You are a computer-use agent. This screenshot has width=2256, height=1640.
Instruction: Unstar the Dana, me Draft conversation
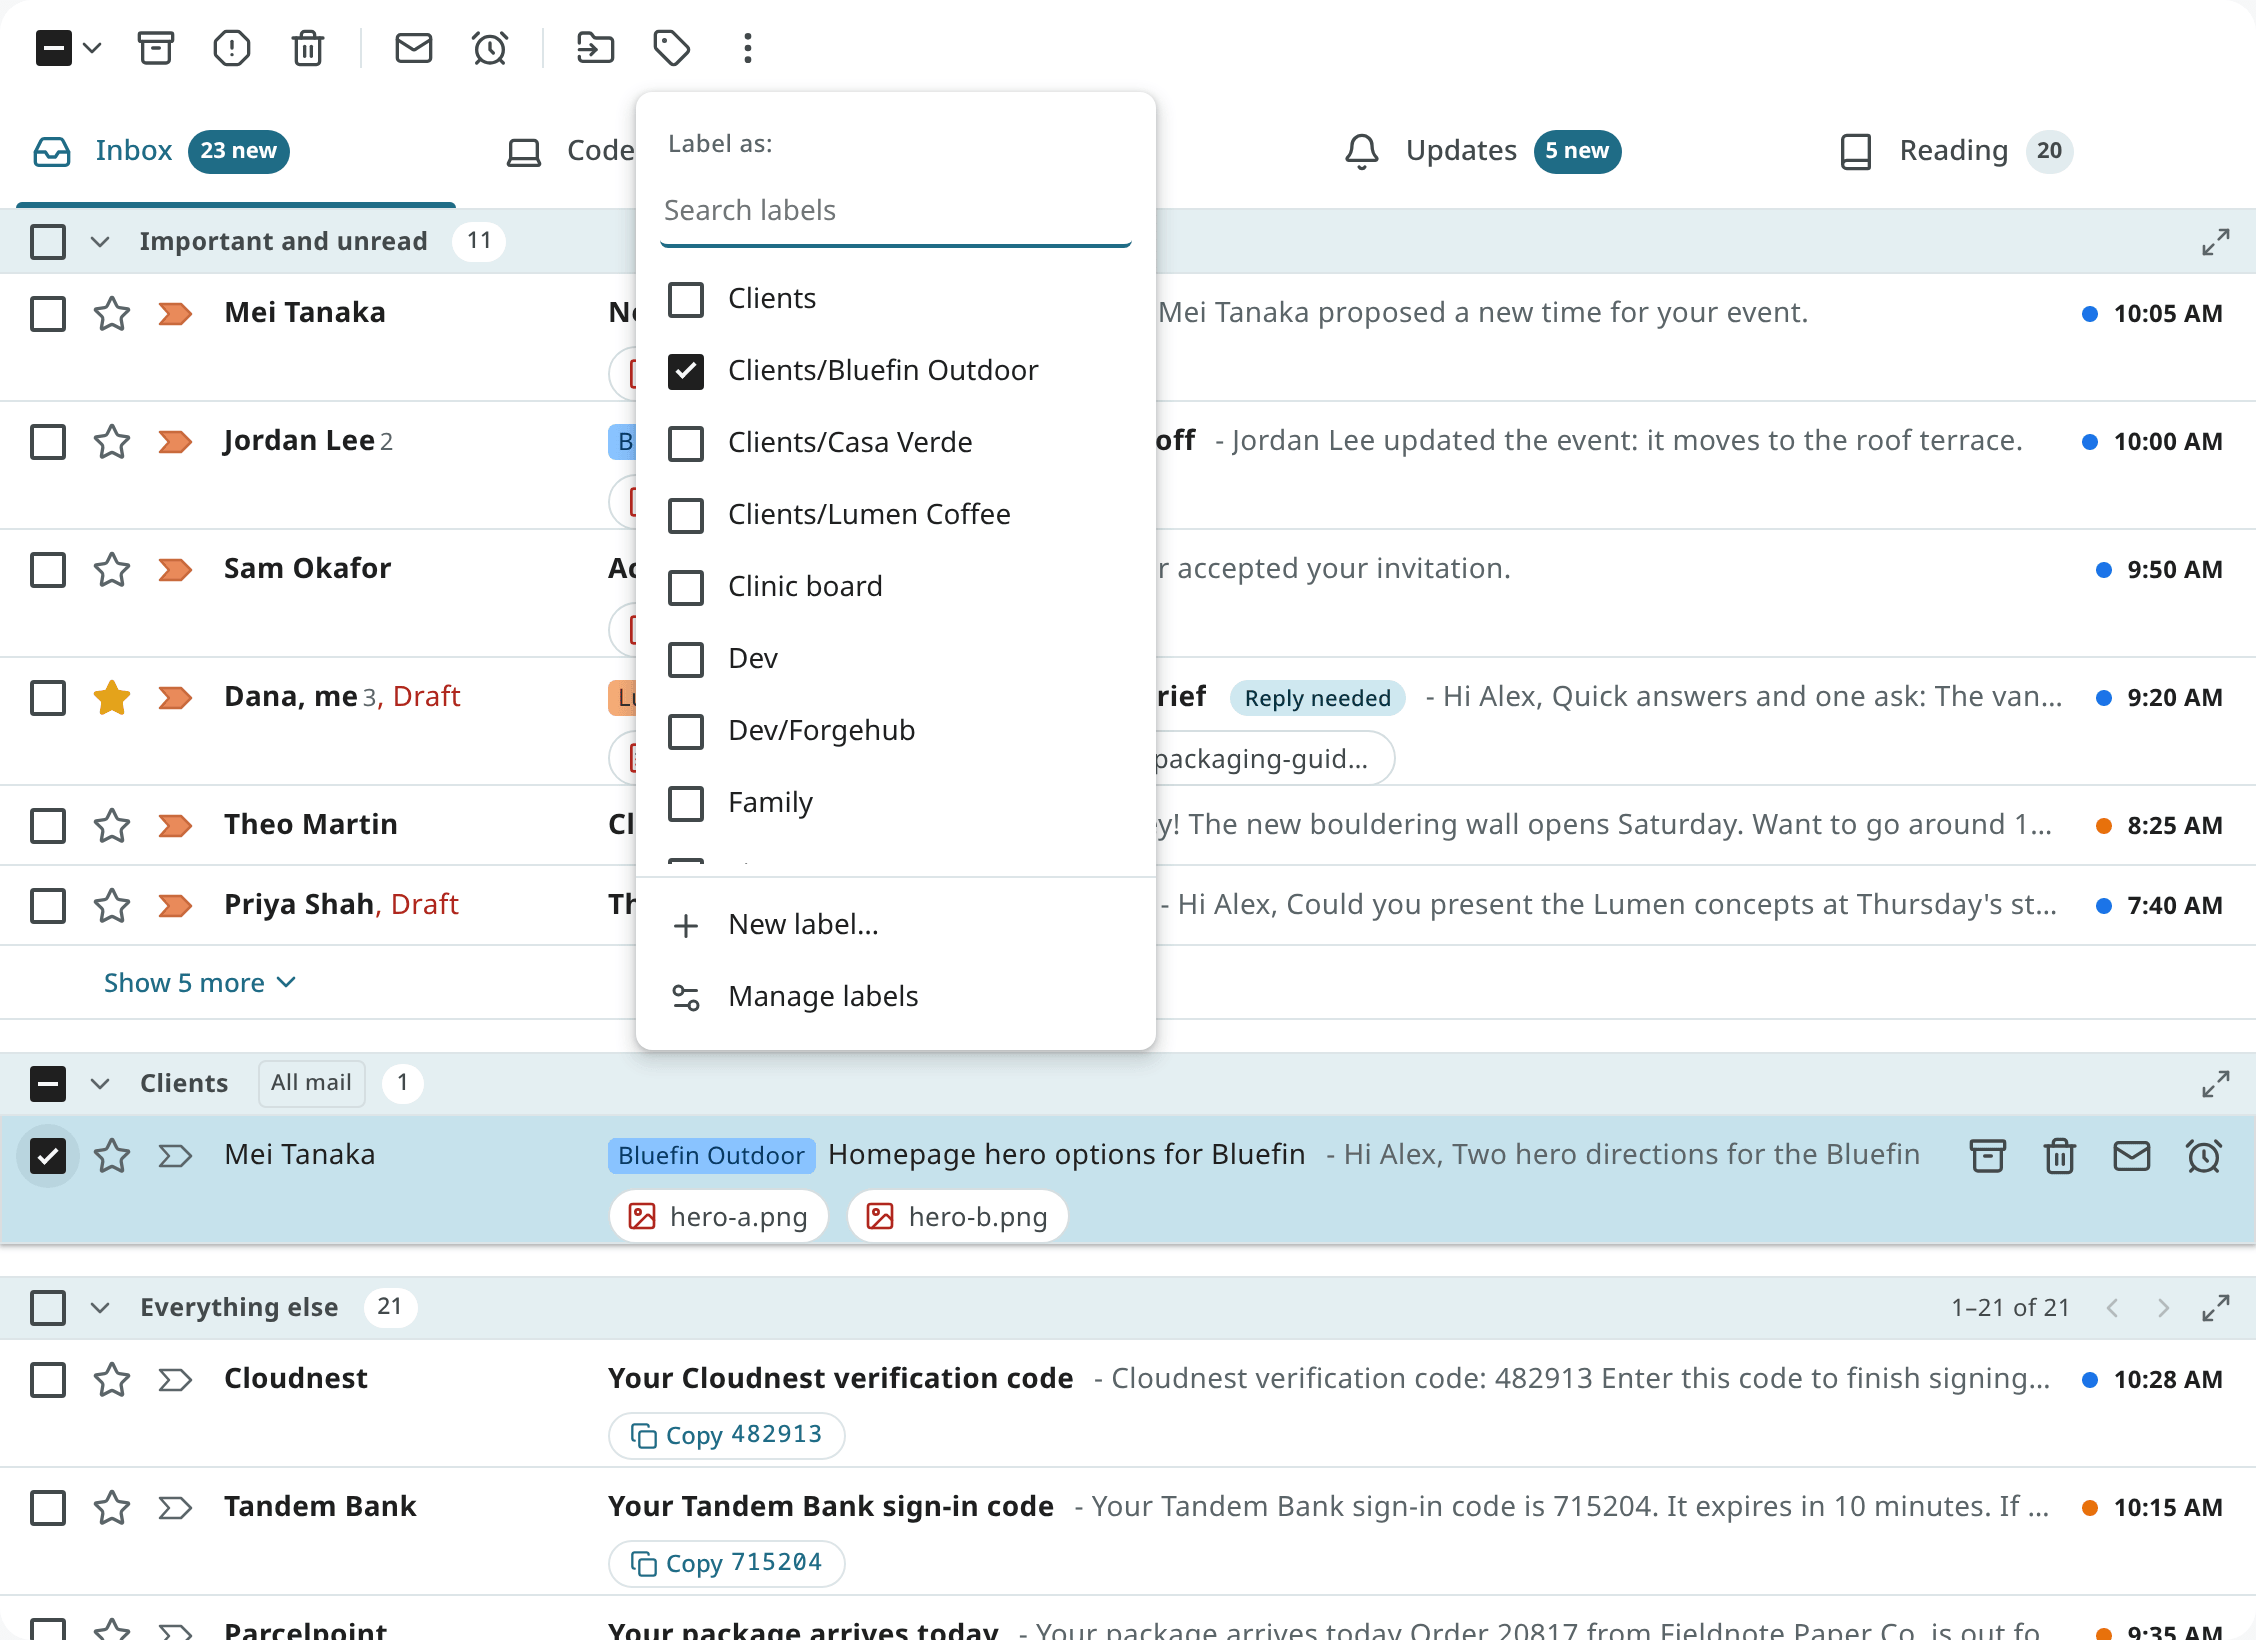(x=112, y=698)
